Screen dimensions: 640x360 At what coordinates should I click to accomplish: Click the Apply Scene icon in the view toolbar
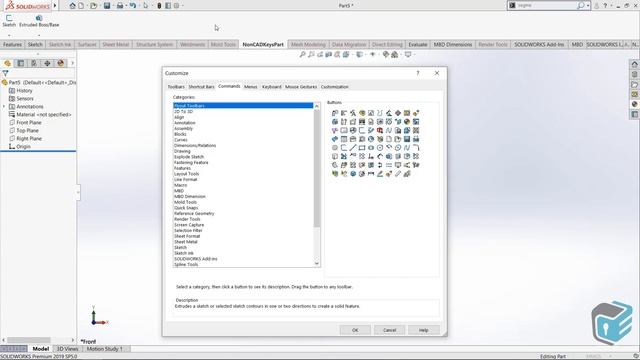395,54
